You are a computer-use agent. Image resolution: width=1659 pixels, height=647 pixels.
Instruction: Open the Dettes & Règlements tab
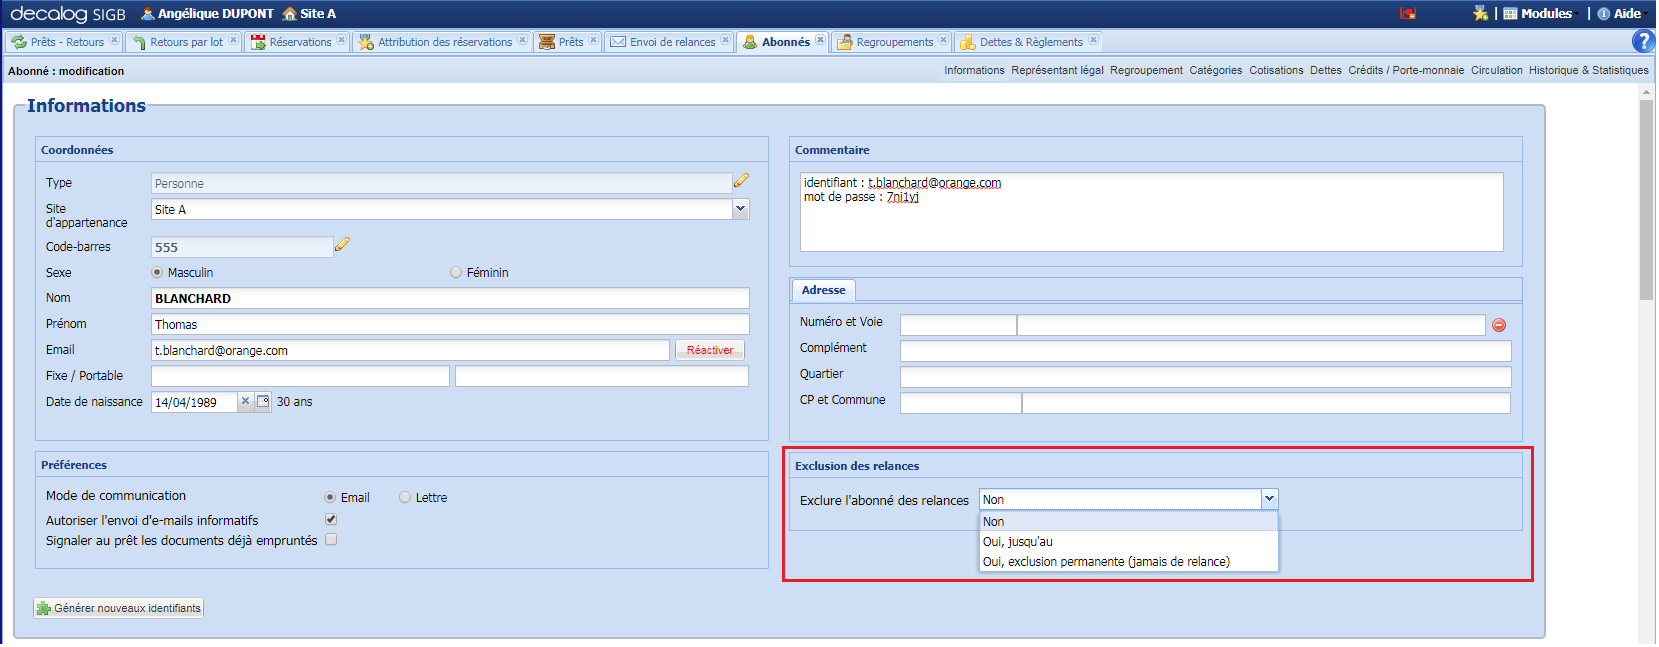[x=1030, y=42]
